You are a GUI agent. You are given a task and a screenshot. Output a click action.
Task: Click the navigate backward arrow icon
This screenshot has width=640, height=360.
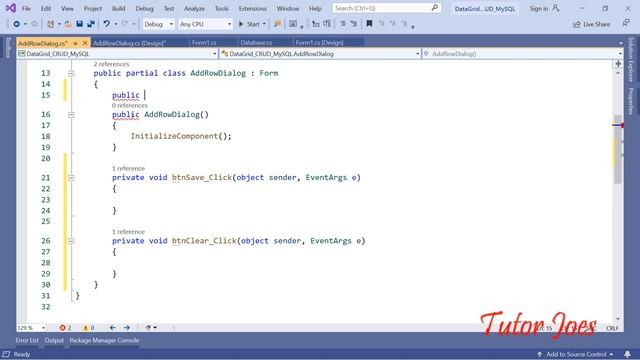16,24
